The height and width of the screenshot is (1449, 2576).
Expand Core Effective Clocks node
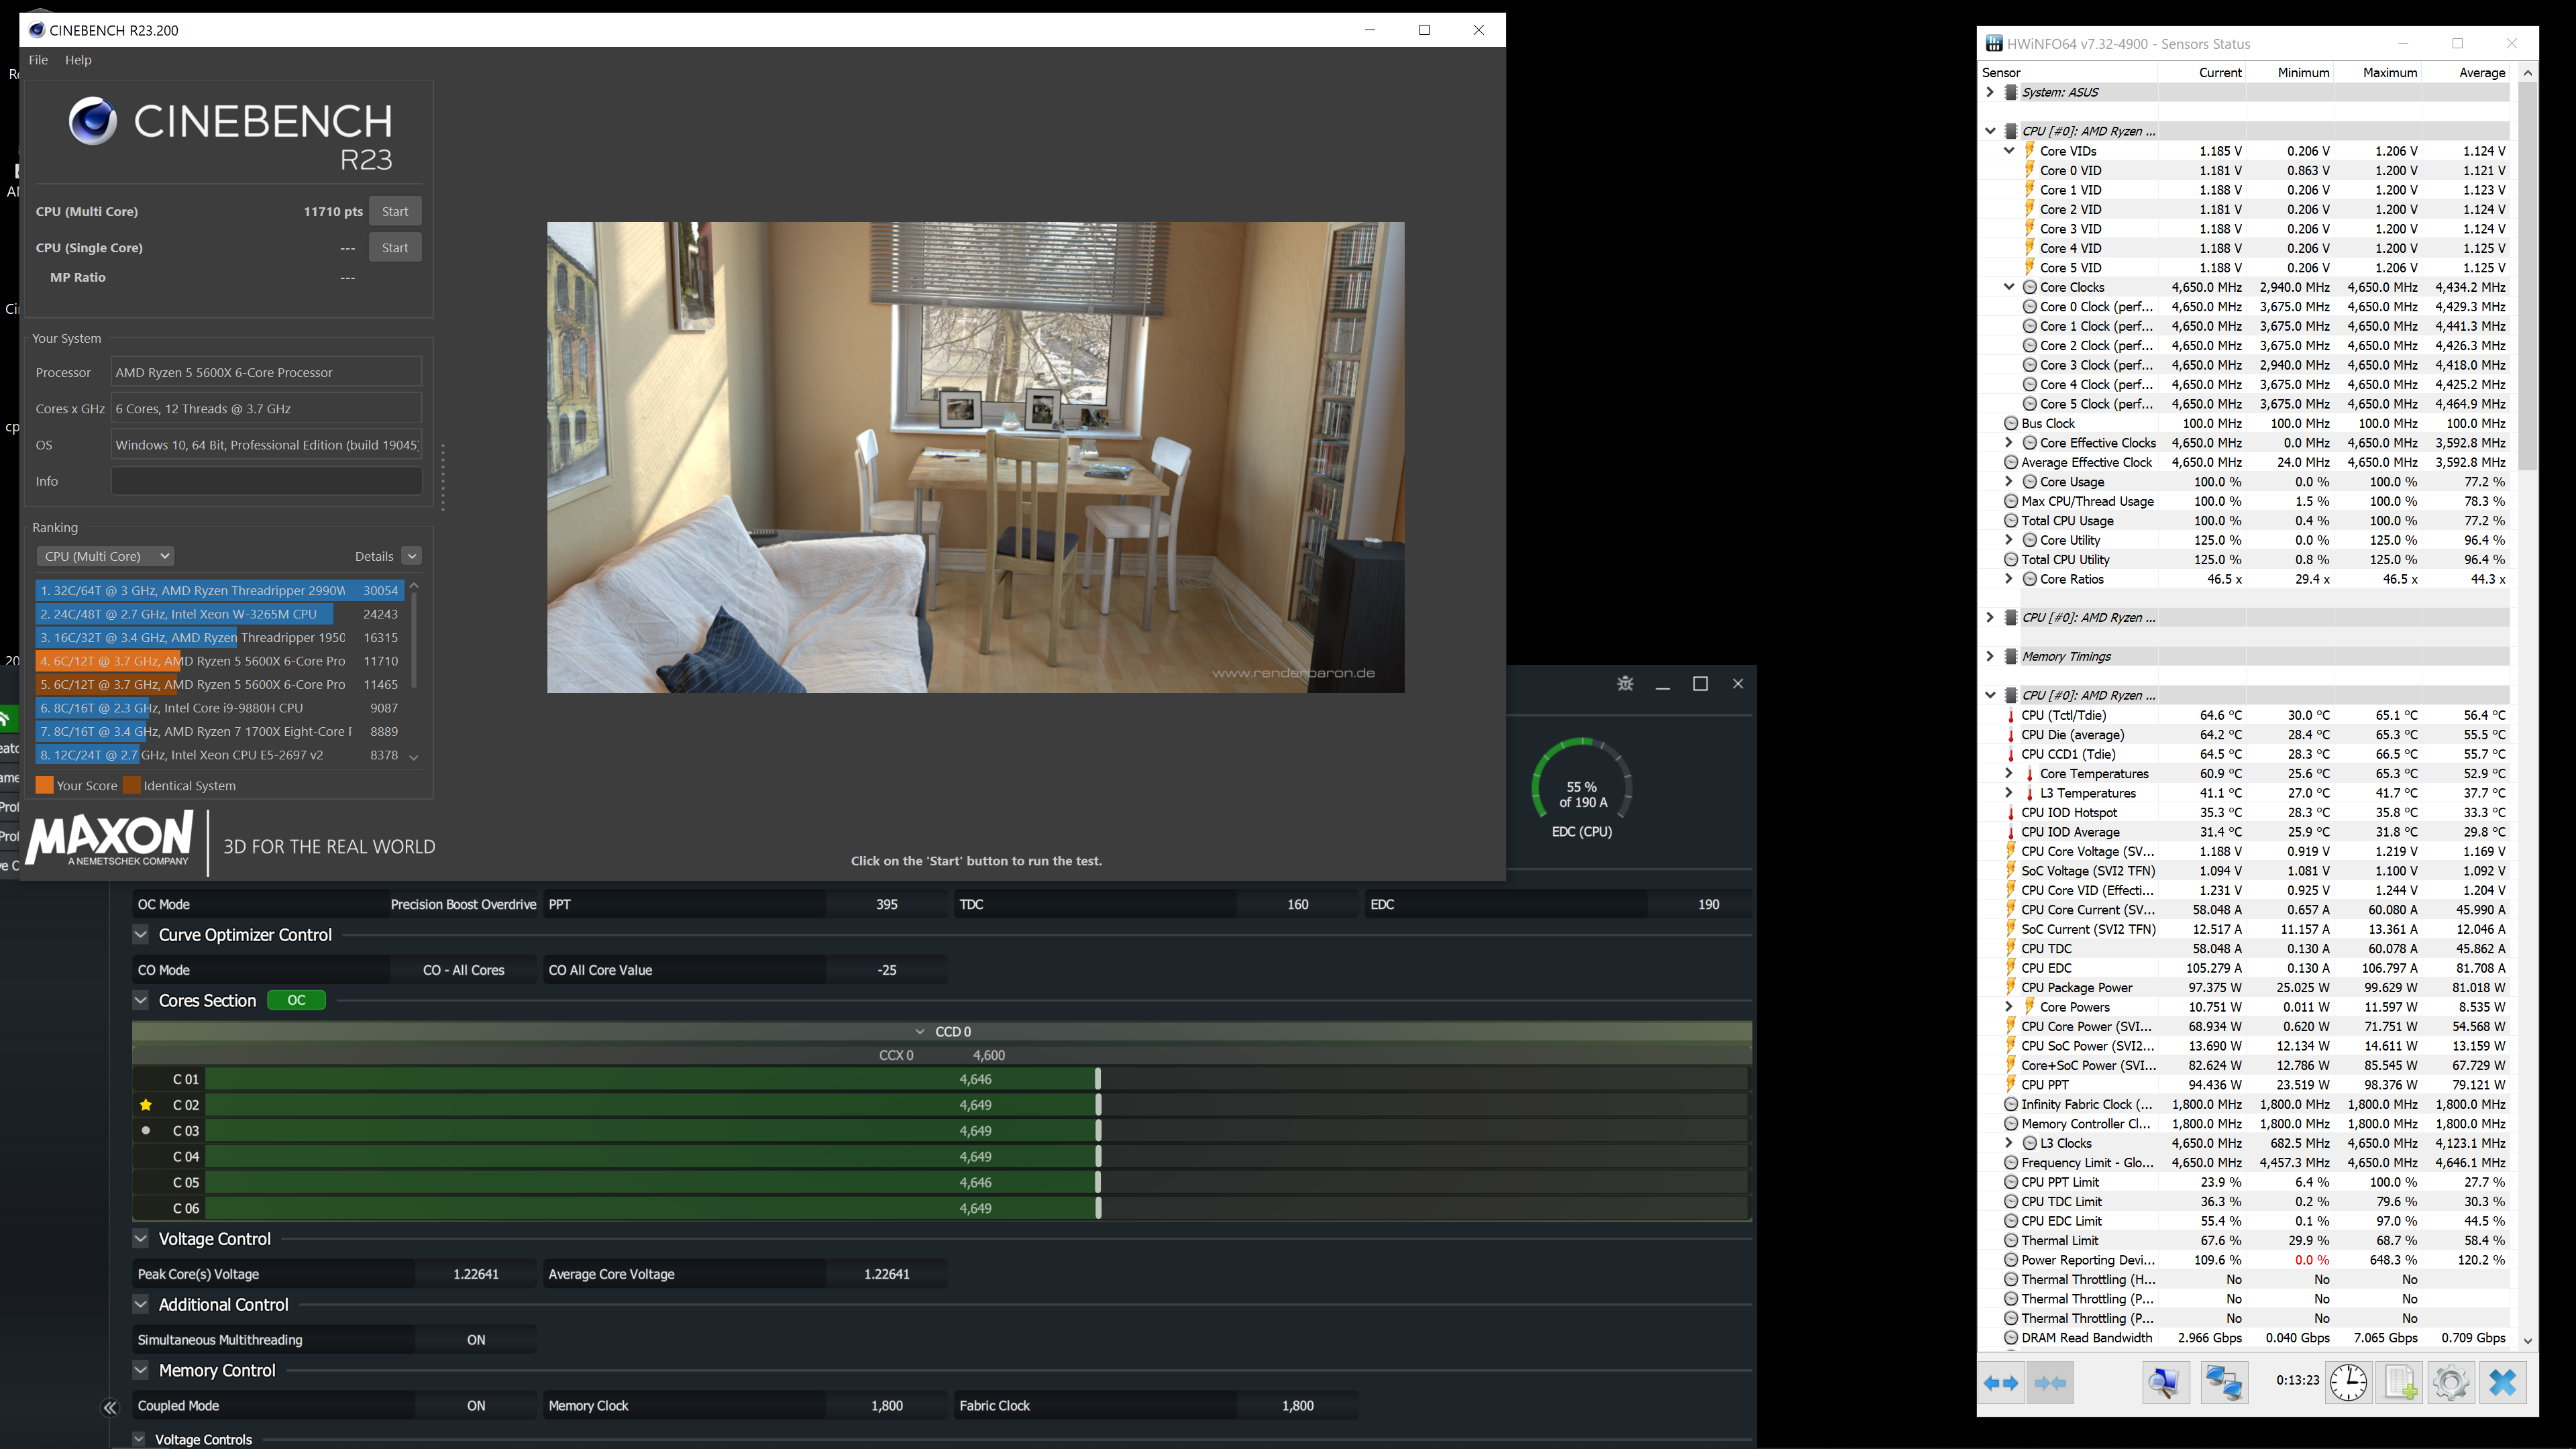[2009, 443]
